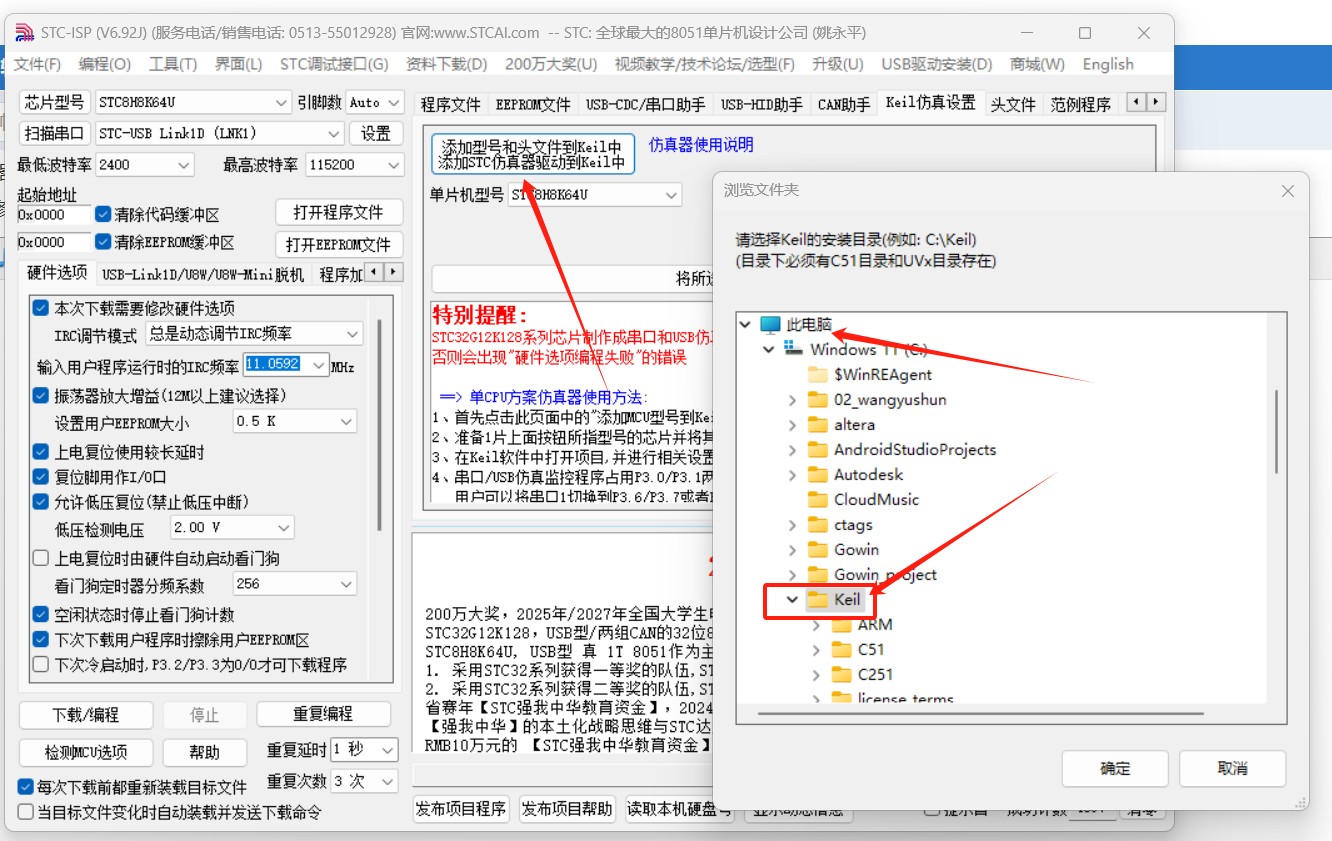Image resolution: width=1332 pixels, height=841 pixels.
Task: Toggle 清除EEPROM缓冲区 checkbox
Action: click(103, 242)
